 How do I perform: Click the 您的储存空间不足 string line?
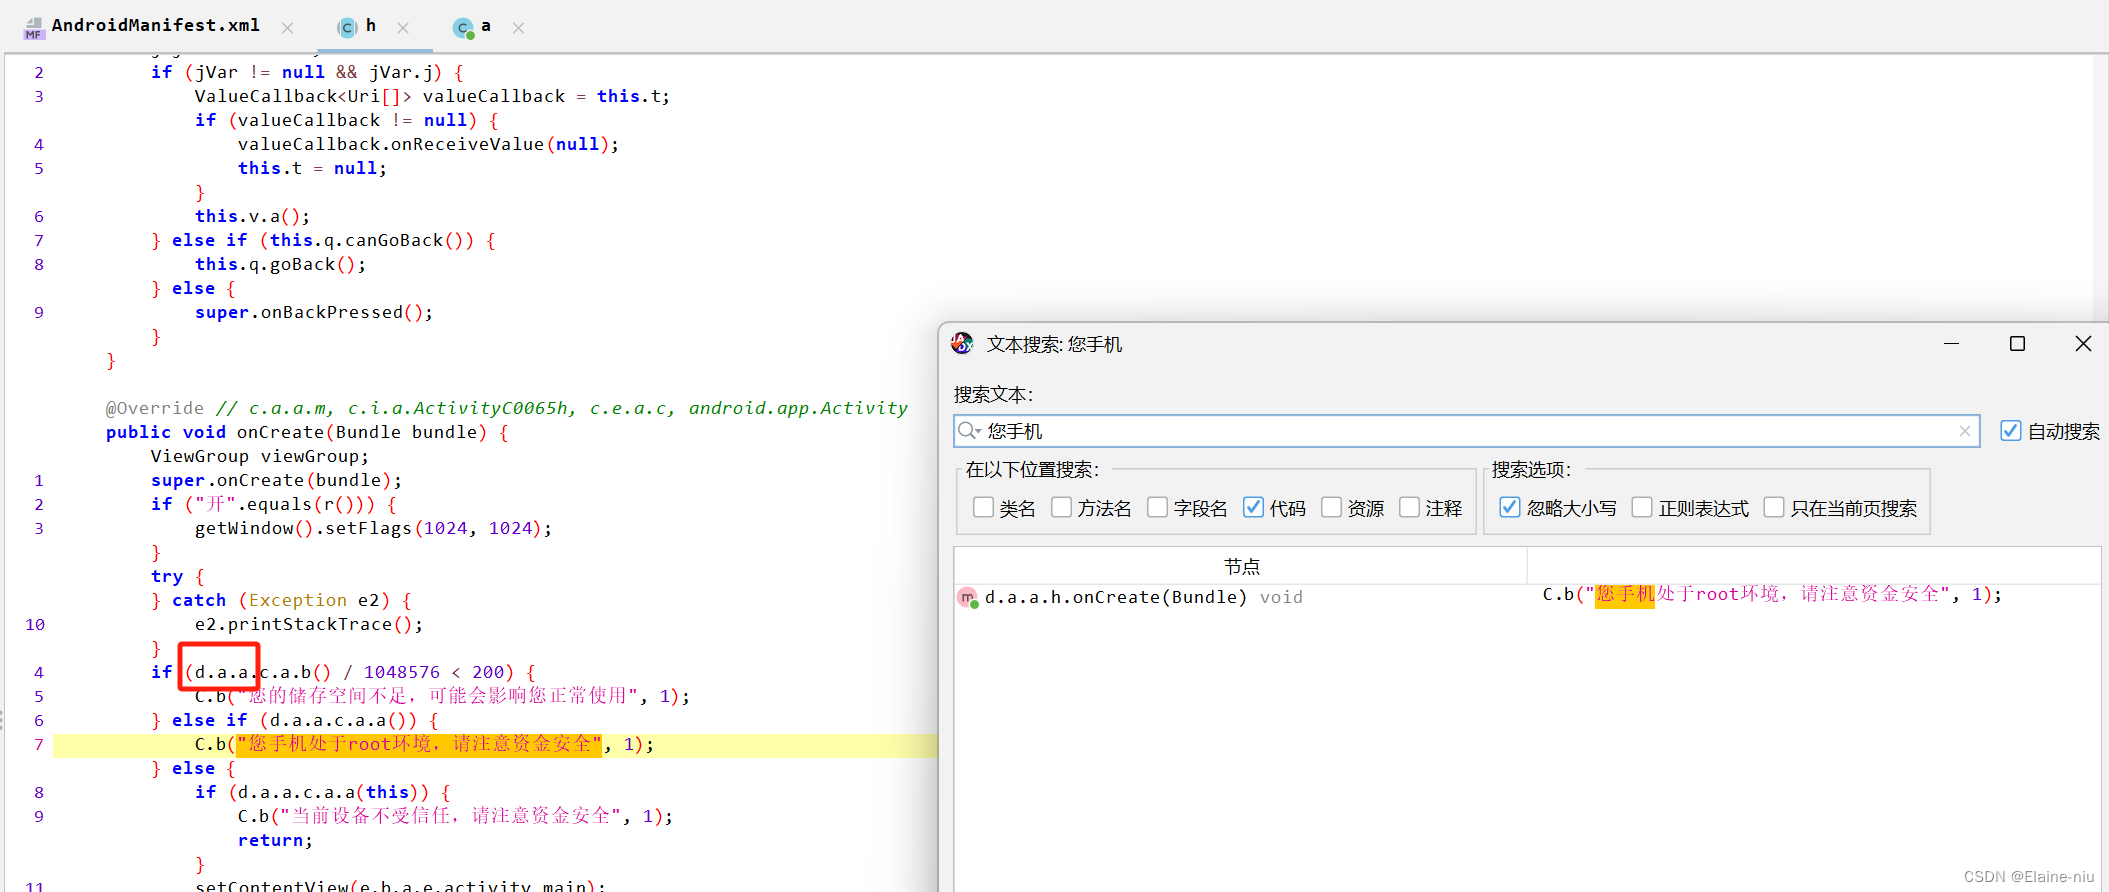pos(442,696)
